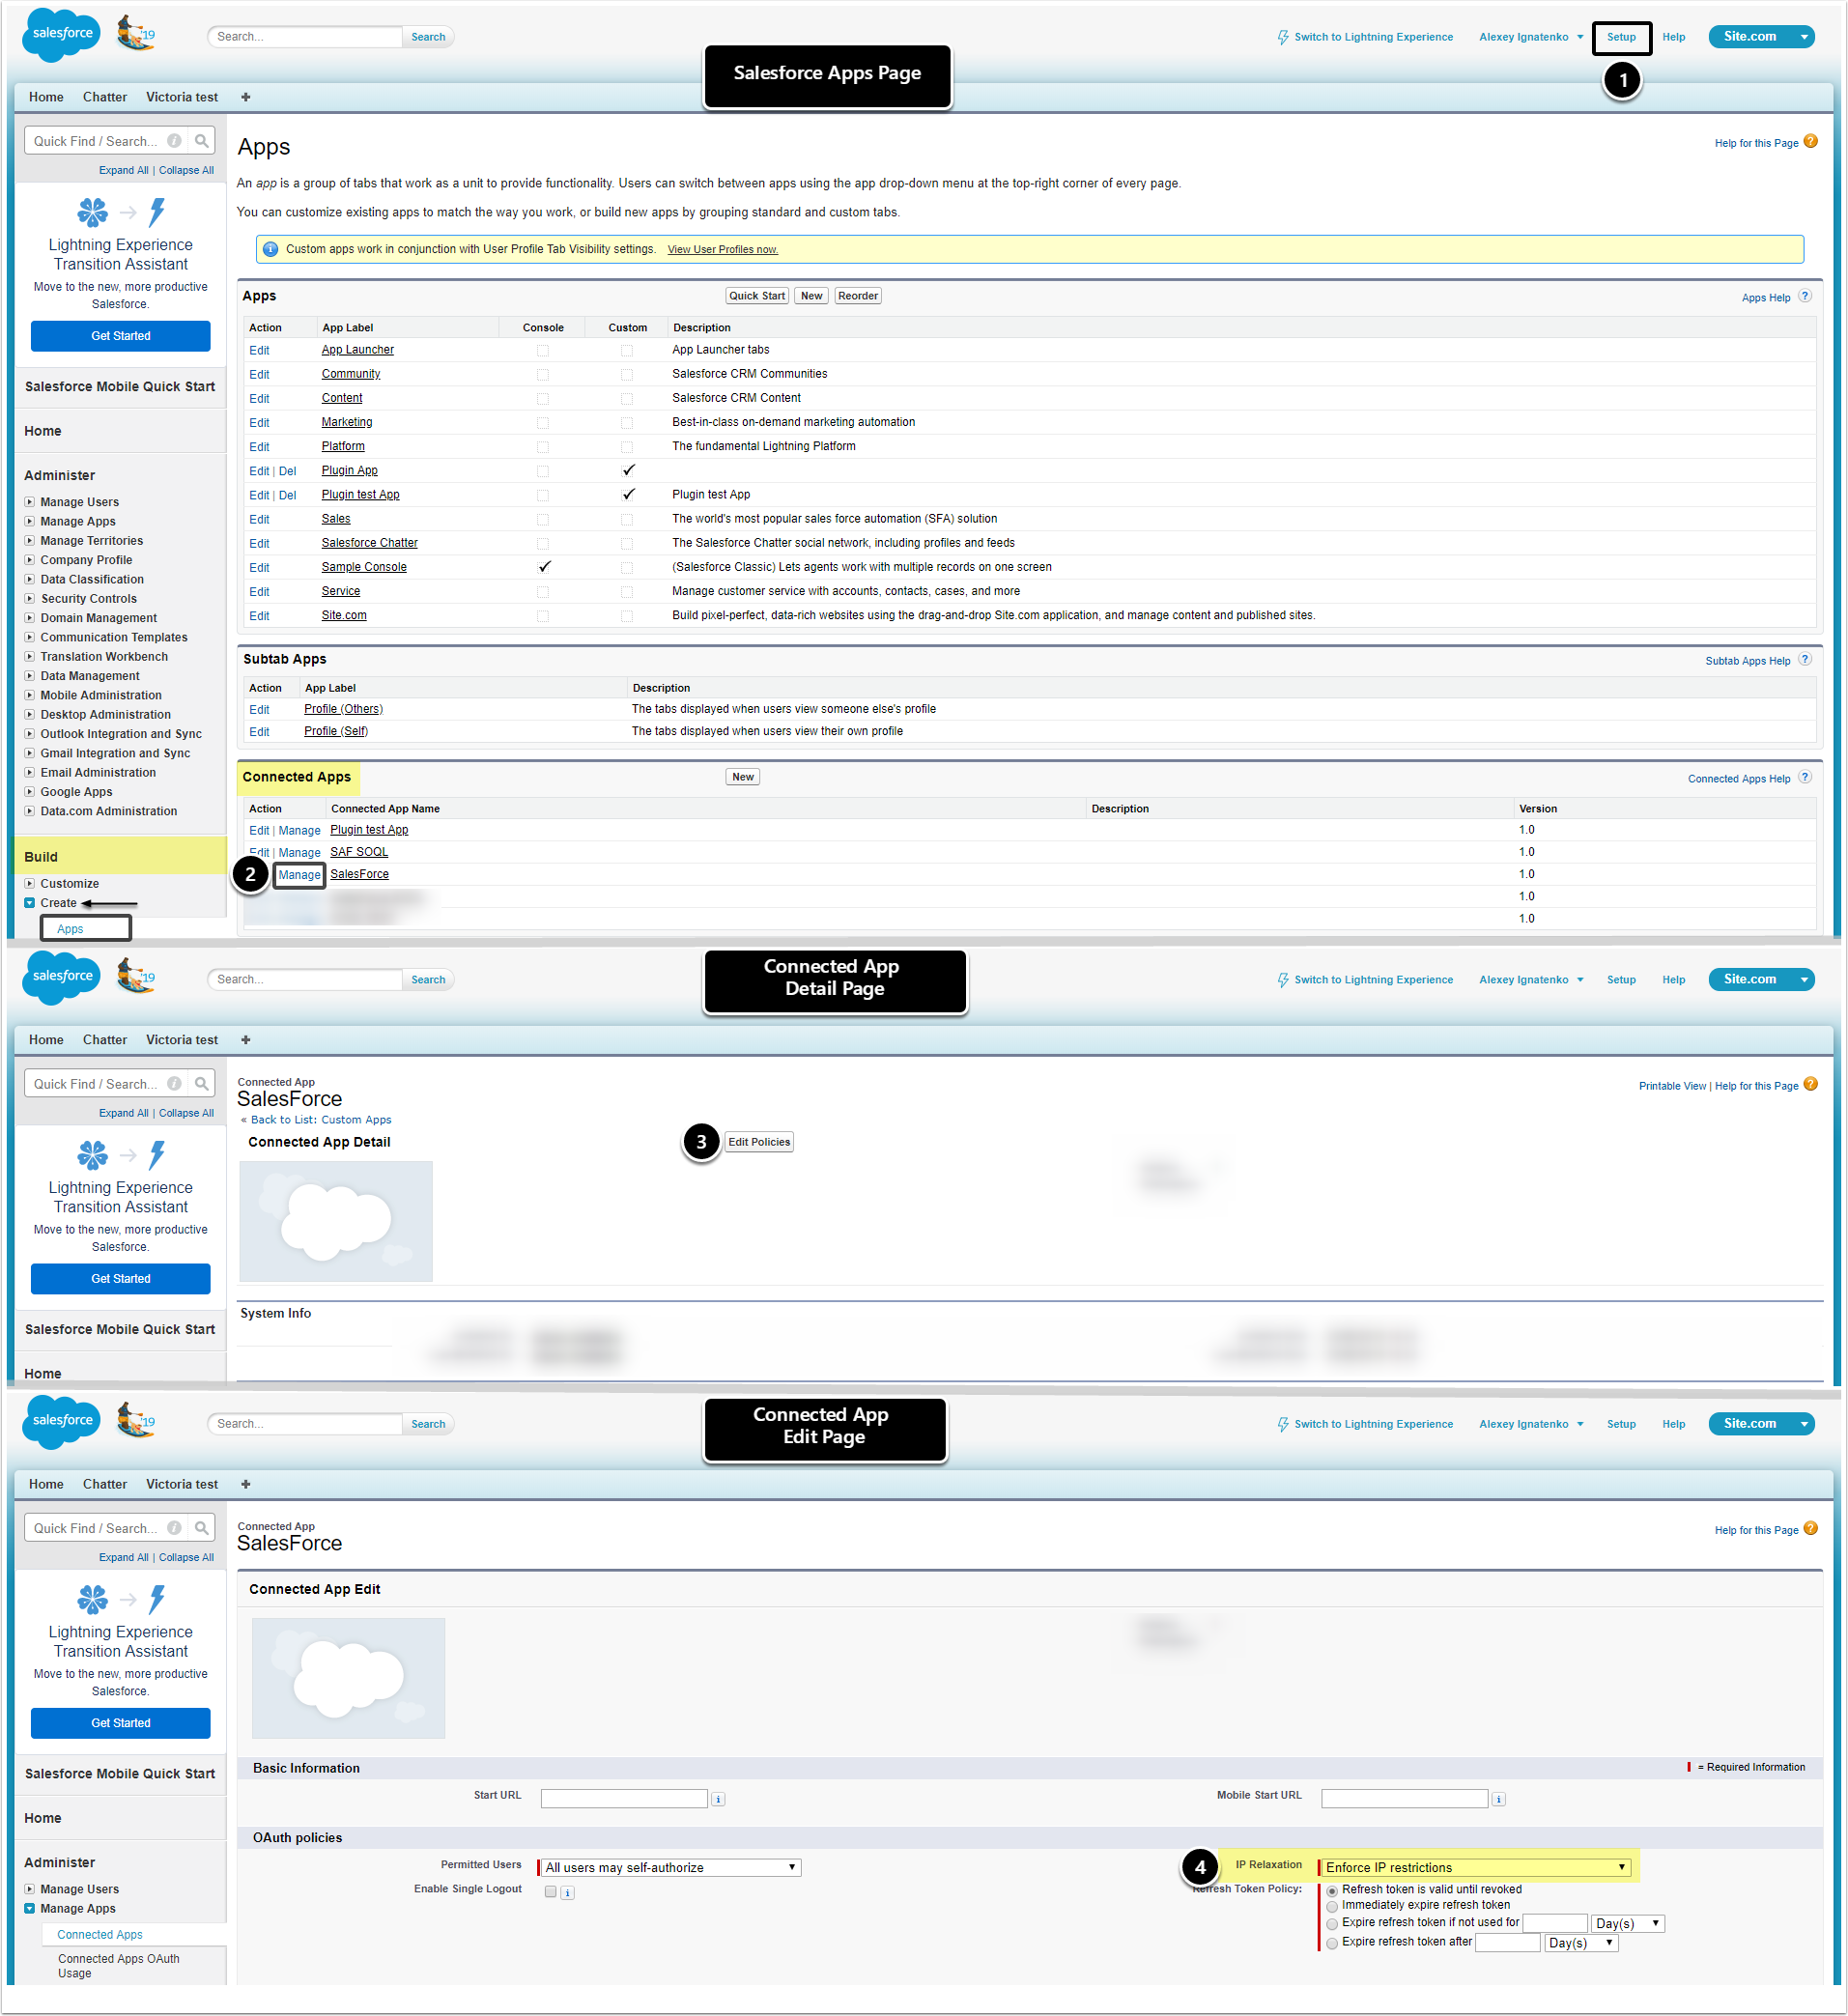Click the Edit Policies button
Viewport: 1848px width, 2016px height.
[759, 1142]
